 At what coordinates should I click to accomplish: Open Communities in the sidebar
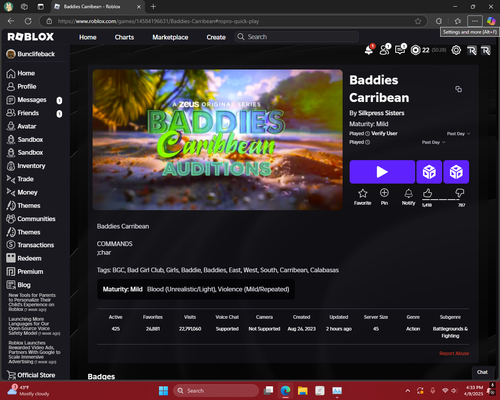(31, 219)
